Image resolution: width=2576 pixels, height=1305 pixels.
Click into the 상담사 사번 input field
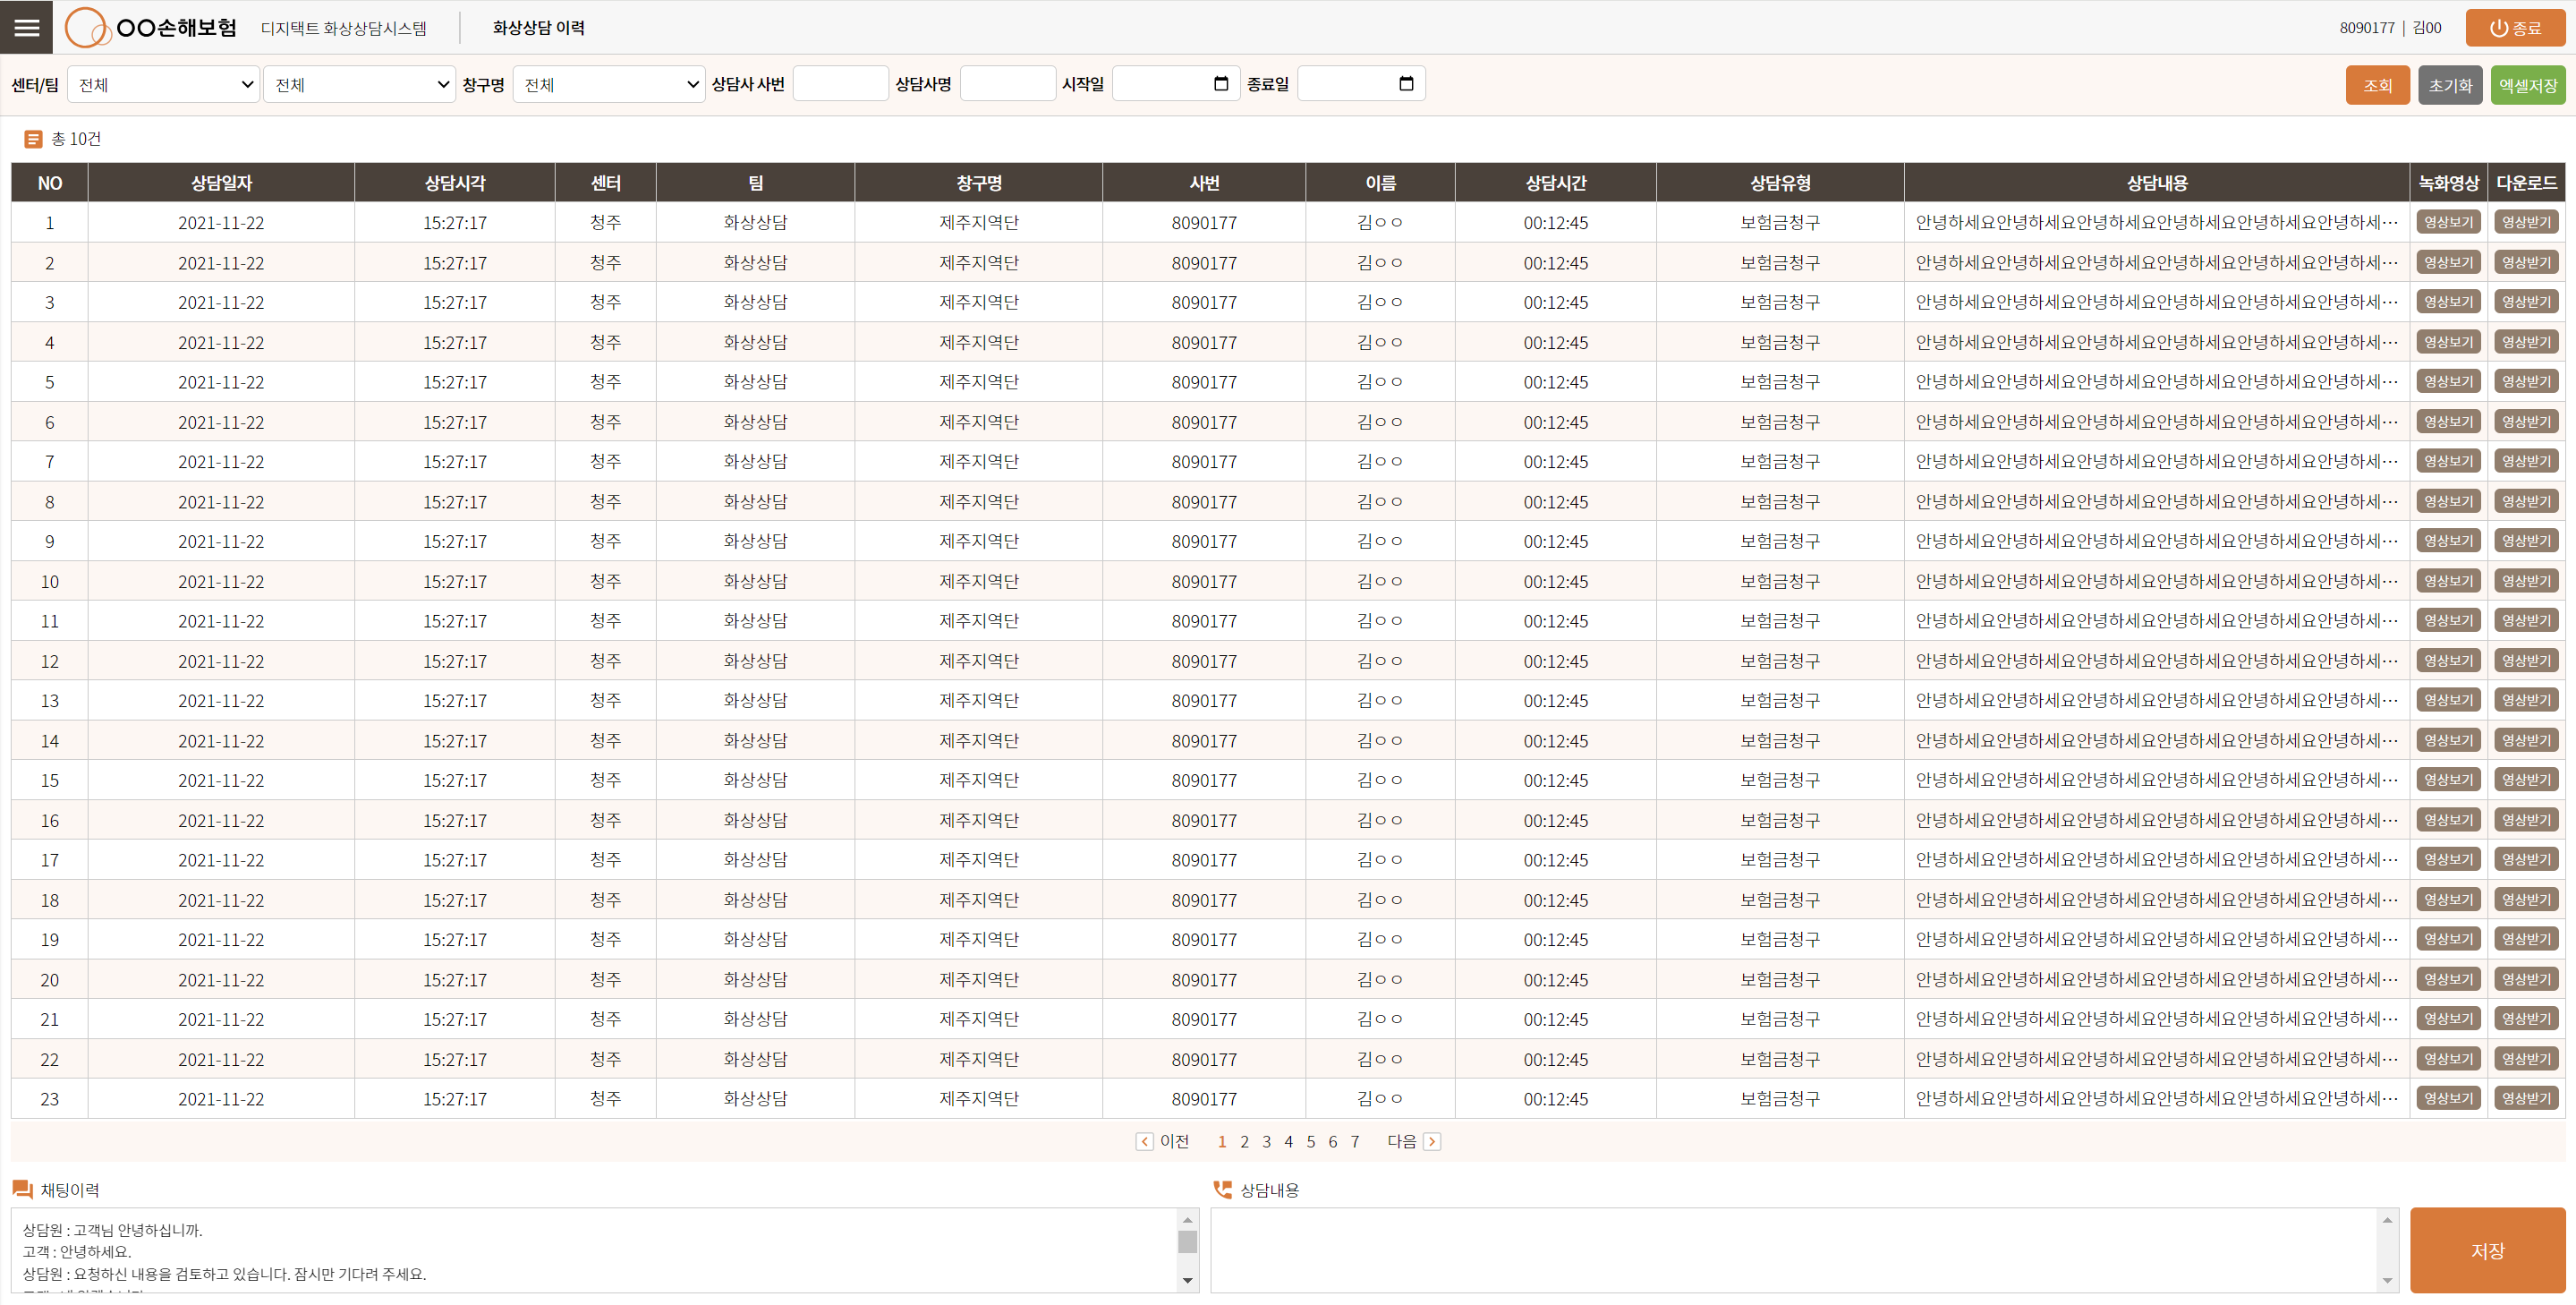(840, 84)
